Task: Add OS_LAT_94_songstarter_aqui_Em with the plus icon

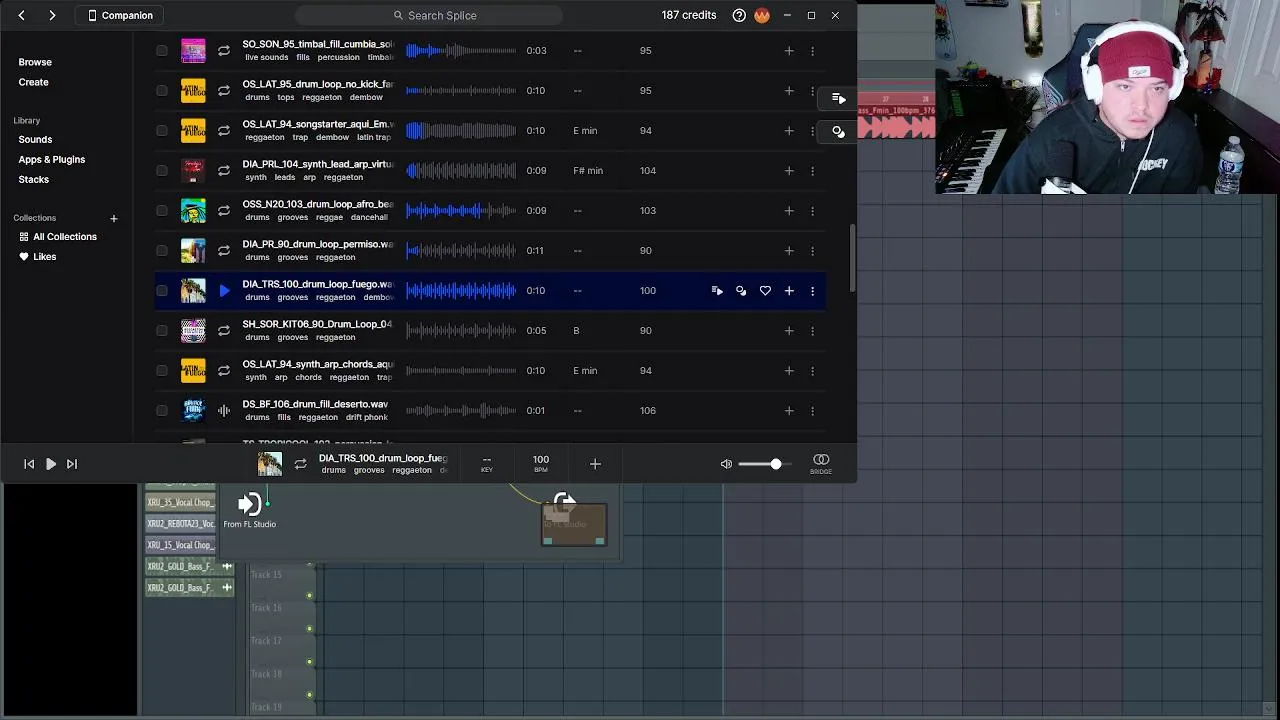Action: (x=789, y=130)
